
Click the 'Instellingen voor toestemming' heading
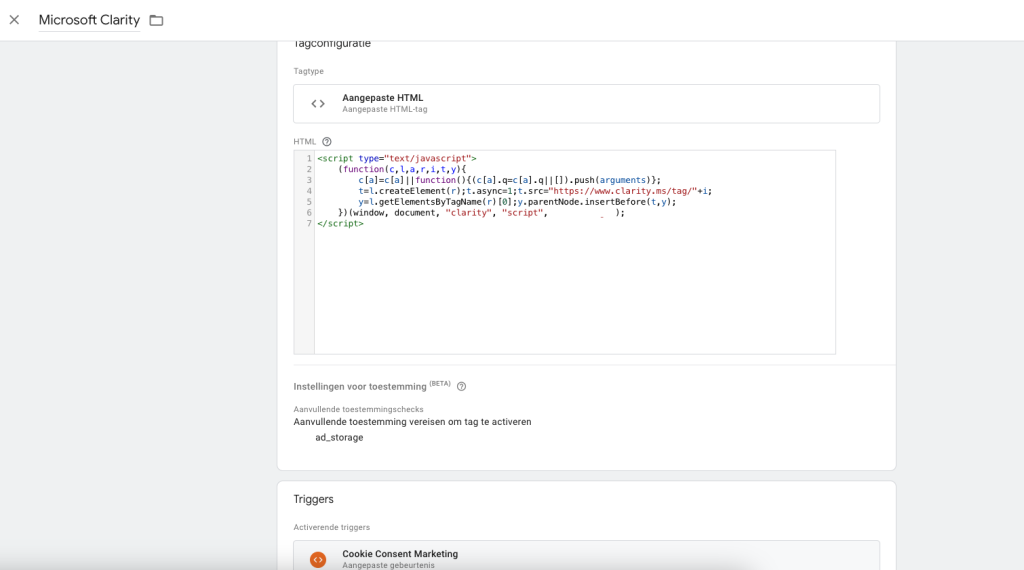tap(360, 387)
